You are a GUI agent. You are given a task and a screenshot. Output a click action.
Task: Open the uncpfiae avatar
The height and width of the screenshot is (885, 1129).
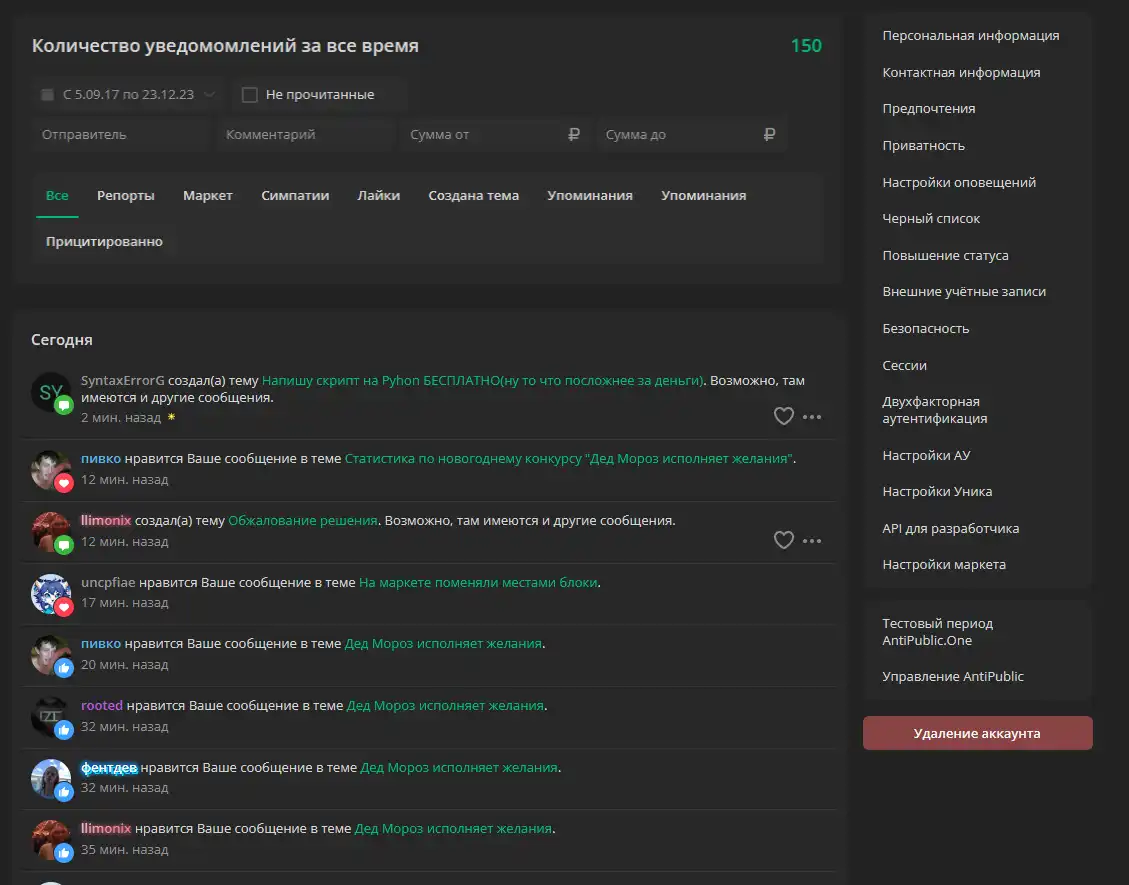click(50, 593)
